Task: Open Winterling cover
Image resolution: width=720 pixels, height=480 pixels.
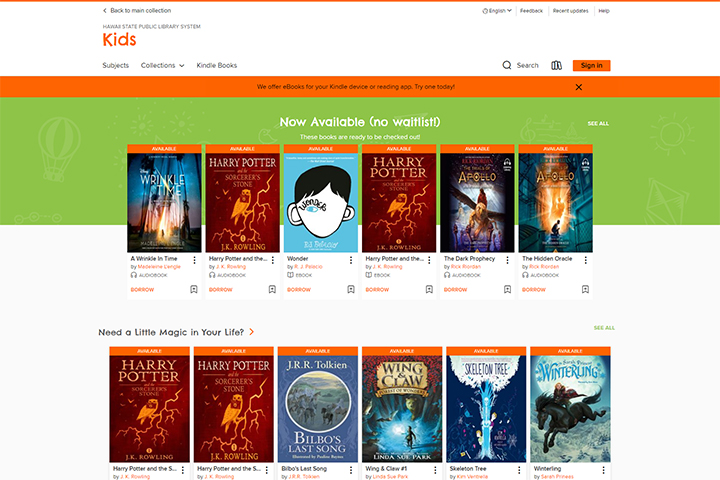Action: [570, 409]
